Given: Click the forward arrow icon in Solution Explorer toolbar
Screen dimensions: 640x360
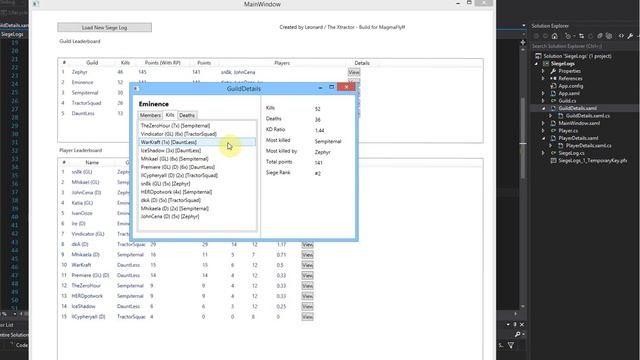Looking at the screenshot, I should click(546, 36).
